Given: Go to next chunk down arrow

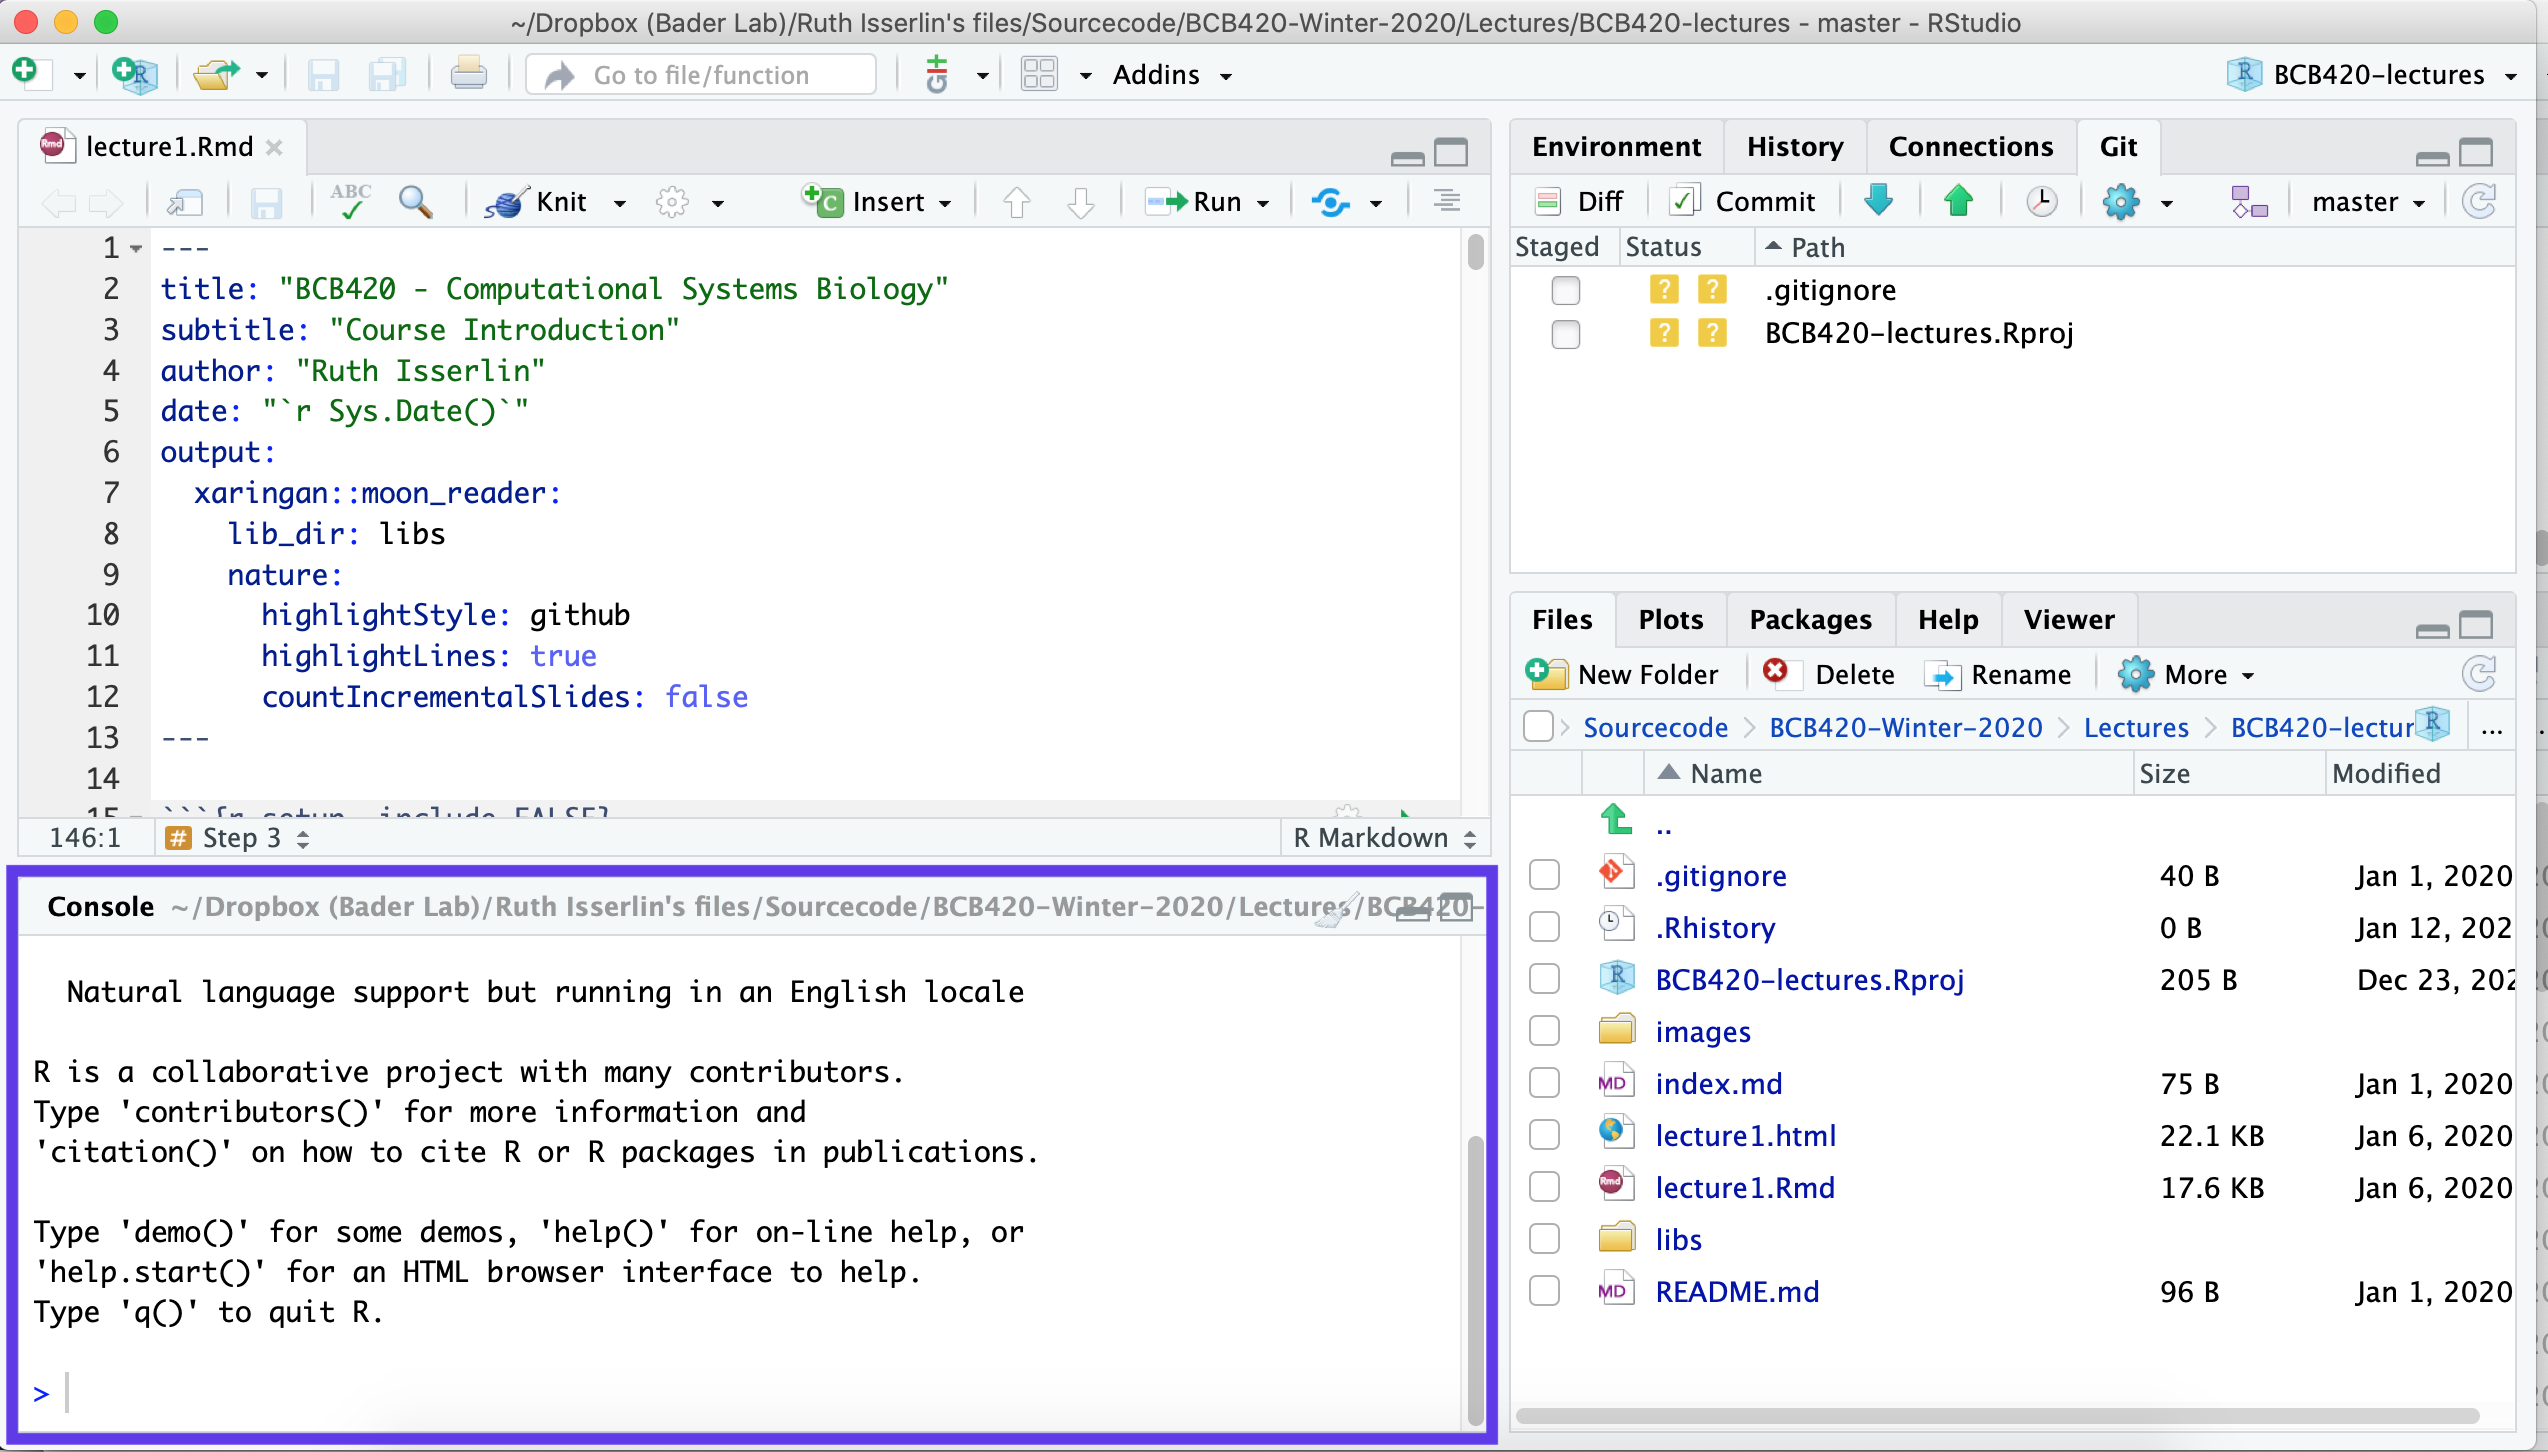Looking at the screenshot, I should [x=1081, y=202].
